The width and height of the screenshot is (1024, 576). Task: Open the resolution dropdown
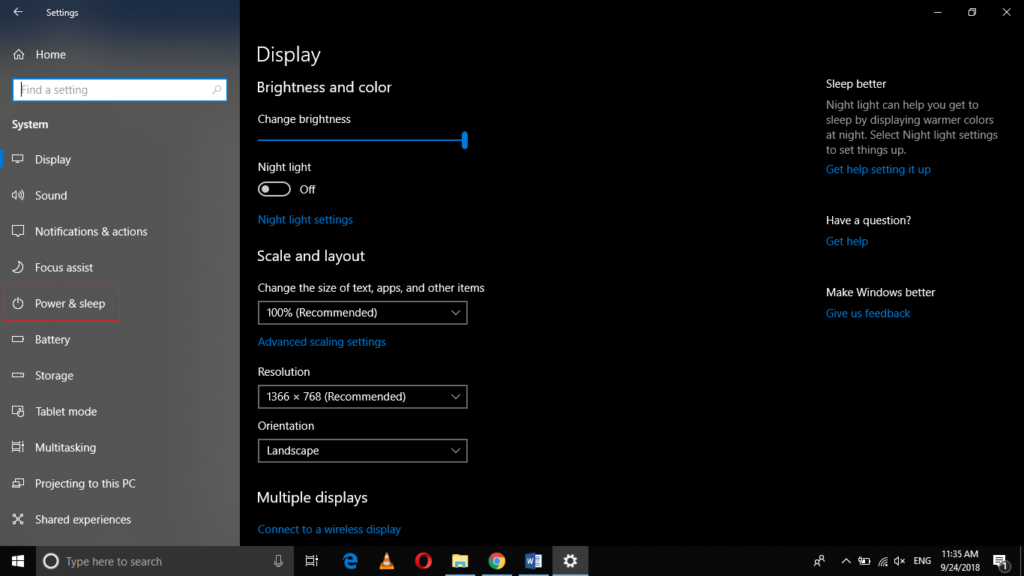tap(362, 396)
